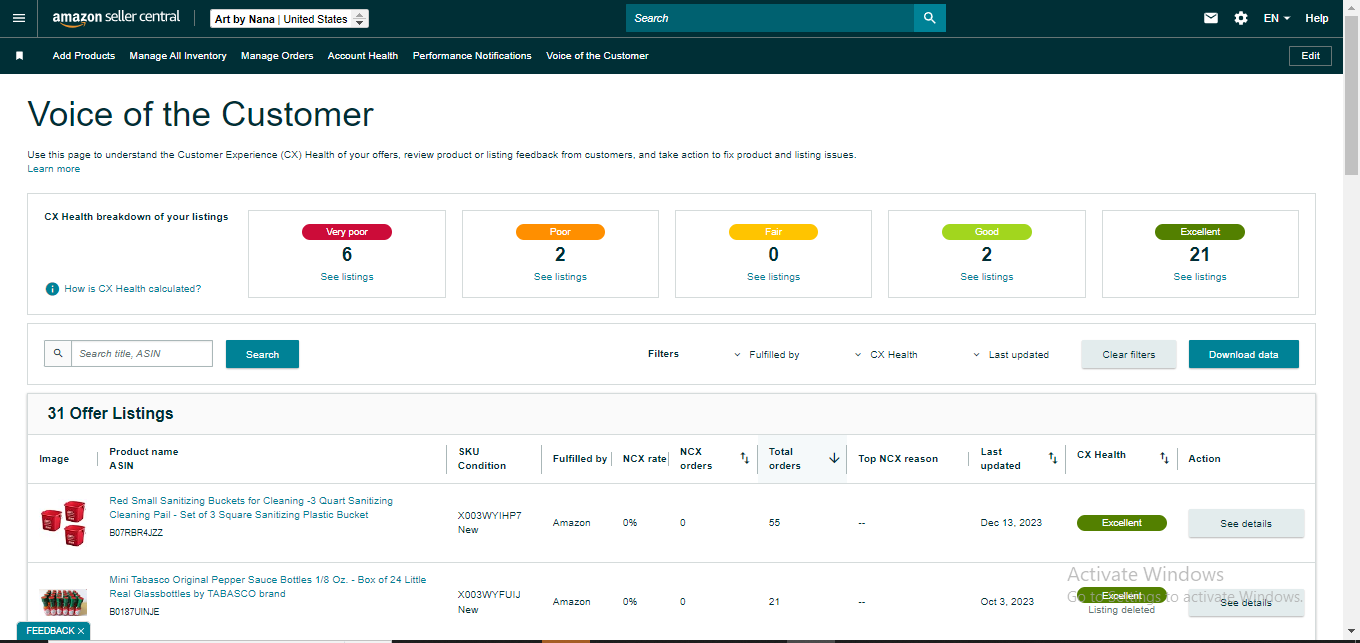Viewport: 1360px width, 643px height.
Task: Click the Learn more link
Action: 54,169
